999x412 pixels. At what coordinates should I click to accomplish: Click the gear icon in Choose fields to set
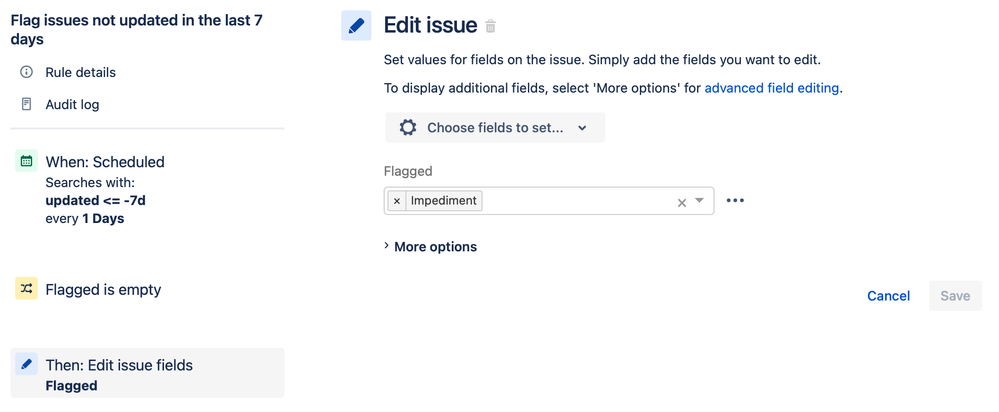point(408,127)
